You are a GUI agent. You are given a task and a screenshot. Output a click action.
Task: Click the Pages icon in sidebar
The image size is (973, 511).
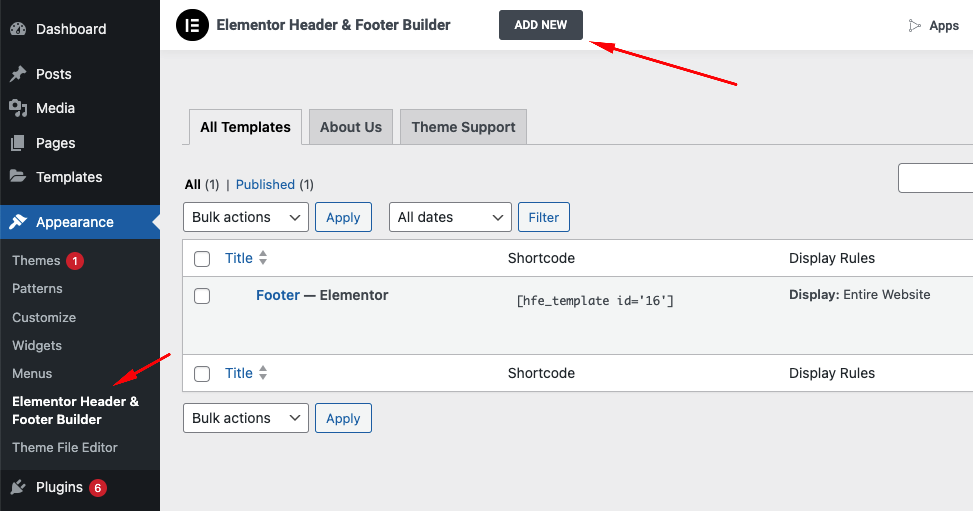click(x=18, y=143)
